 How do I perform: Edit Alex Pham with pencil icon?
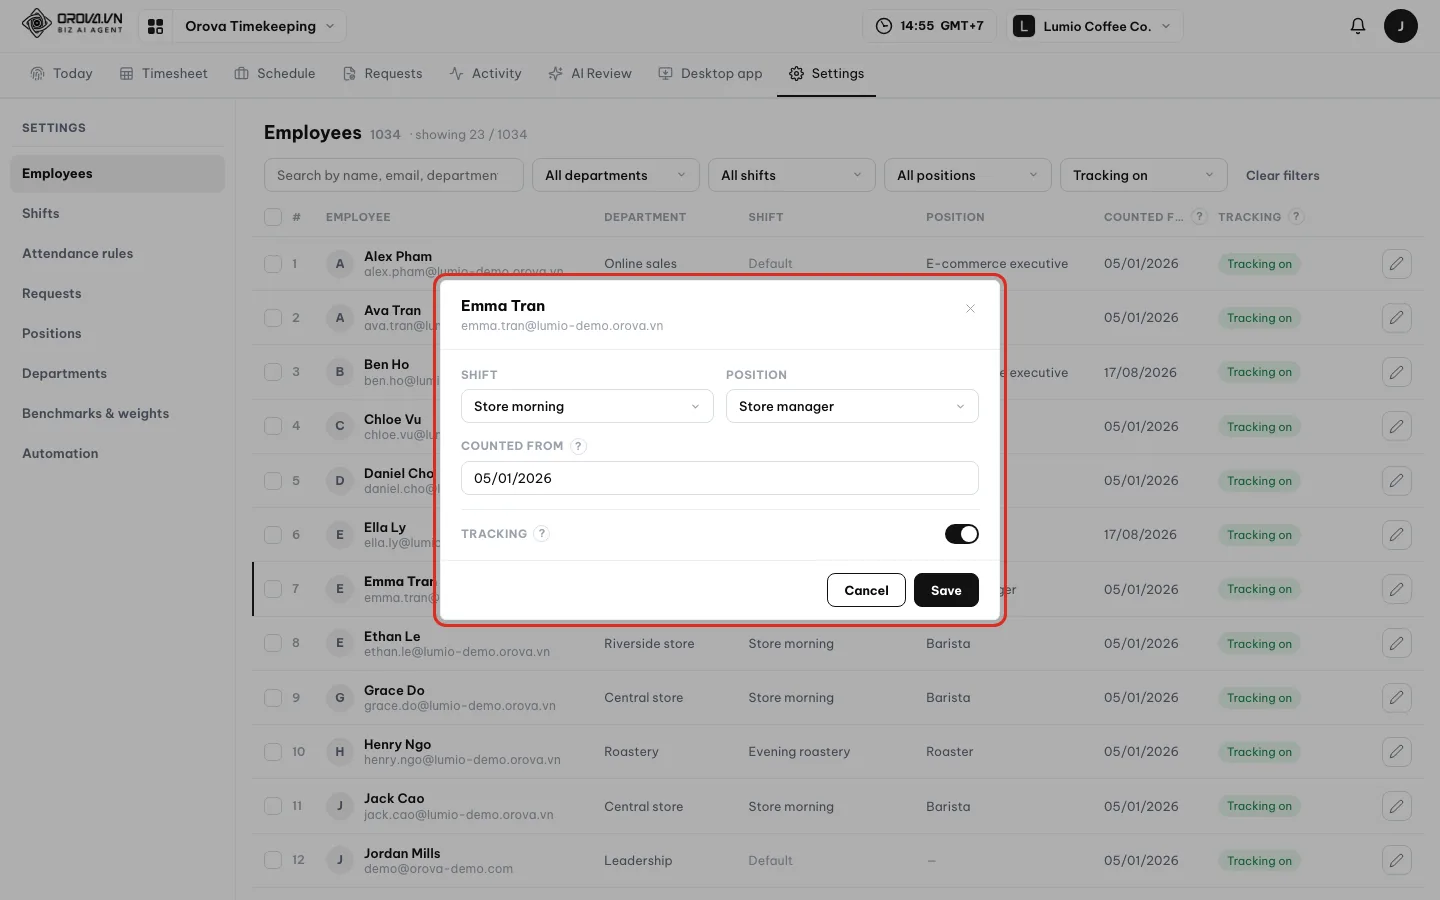[x=1396, y=264]
